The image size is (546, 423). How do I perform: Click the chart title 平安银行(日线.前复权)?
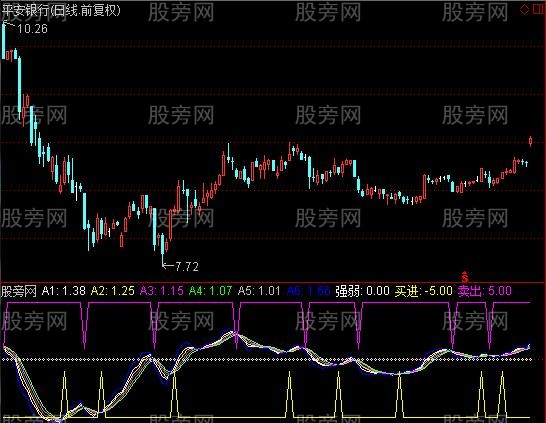click(61, 10)
